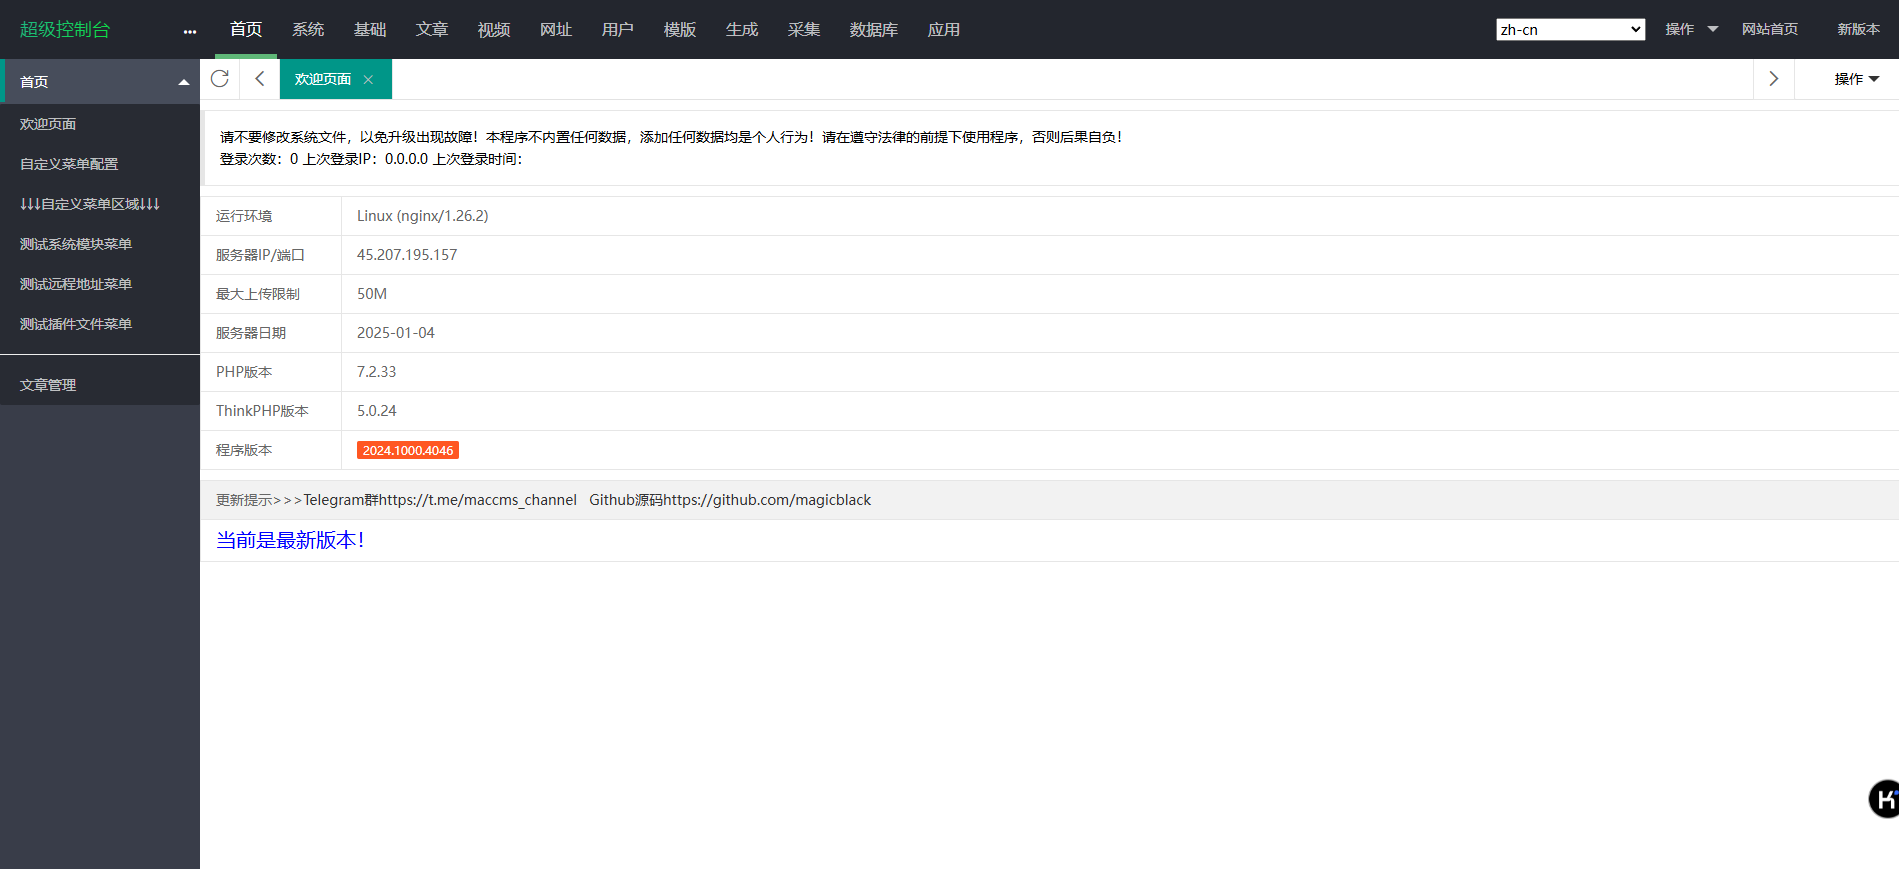Click the left arrow tab scroll icon
Viewport: 1899px width, 869px height.
[260, 79]
